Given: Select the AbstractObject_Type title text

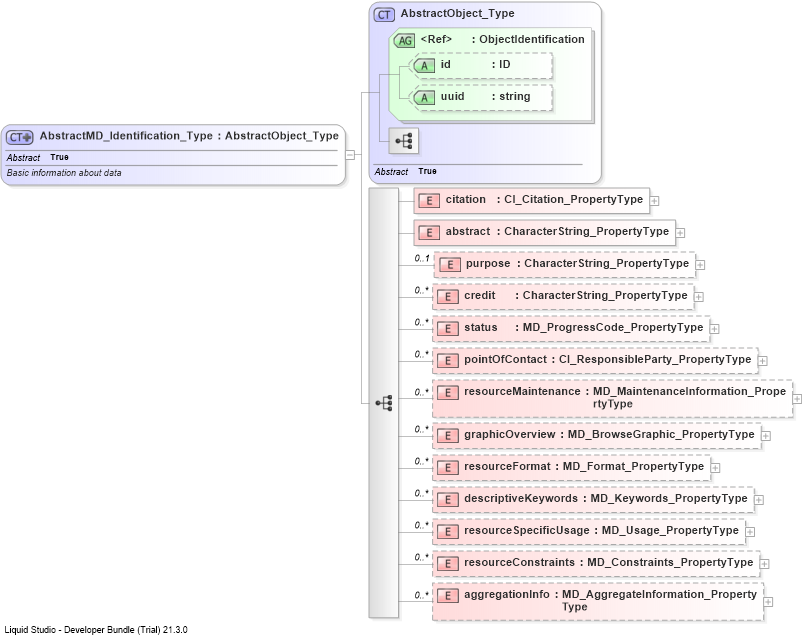Looking at the screenshot, I should coord(457,13).
